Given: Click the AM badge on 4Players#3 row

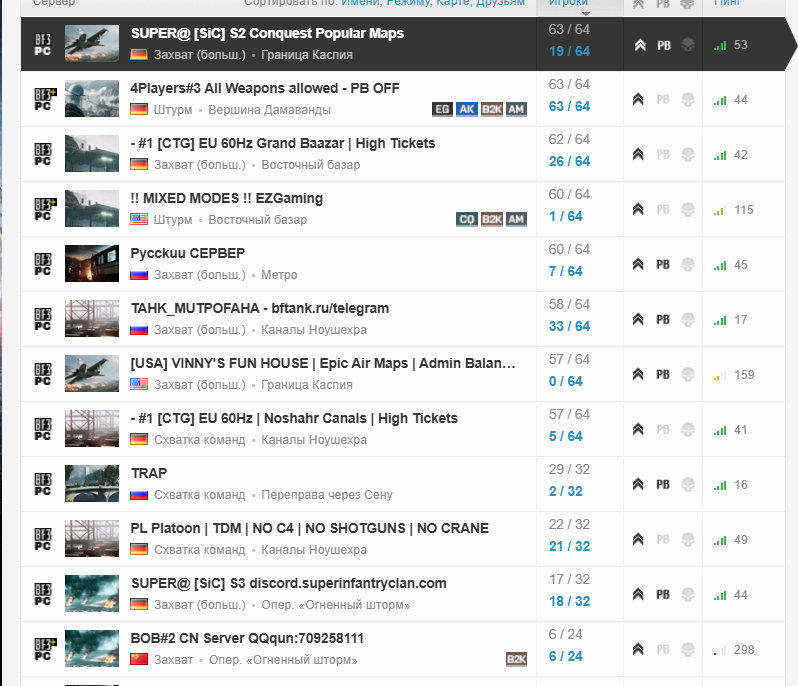Looking at the screenshot, I should point(516,109).
